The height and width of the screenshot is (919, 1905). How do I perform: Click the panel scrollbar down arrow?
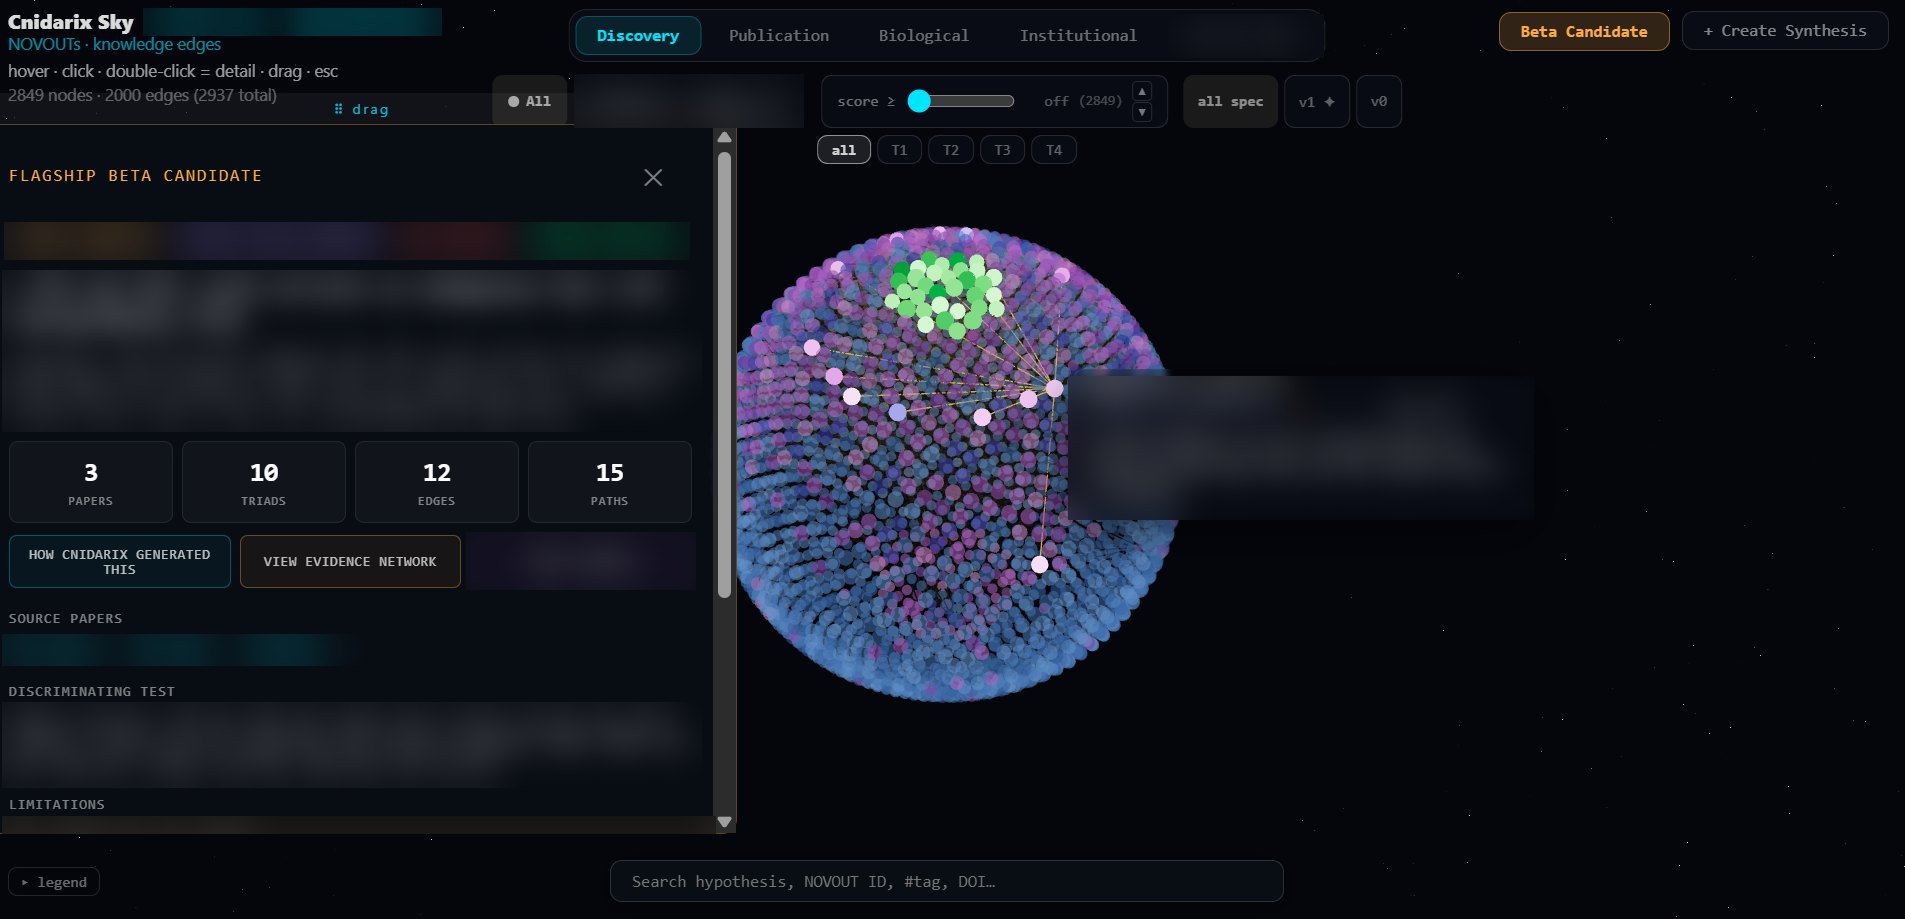pyautogui.click(x=725, y=822)
